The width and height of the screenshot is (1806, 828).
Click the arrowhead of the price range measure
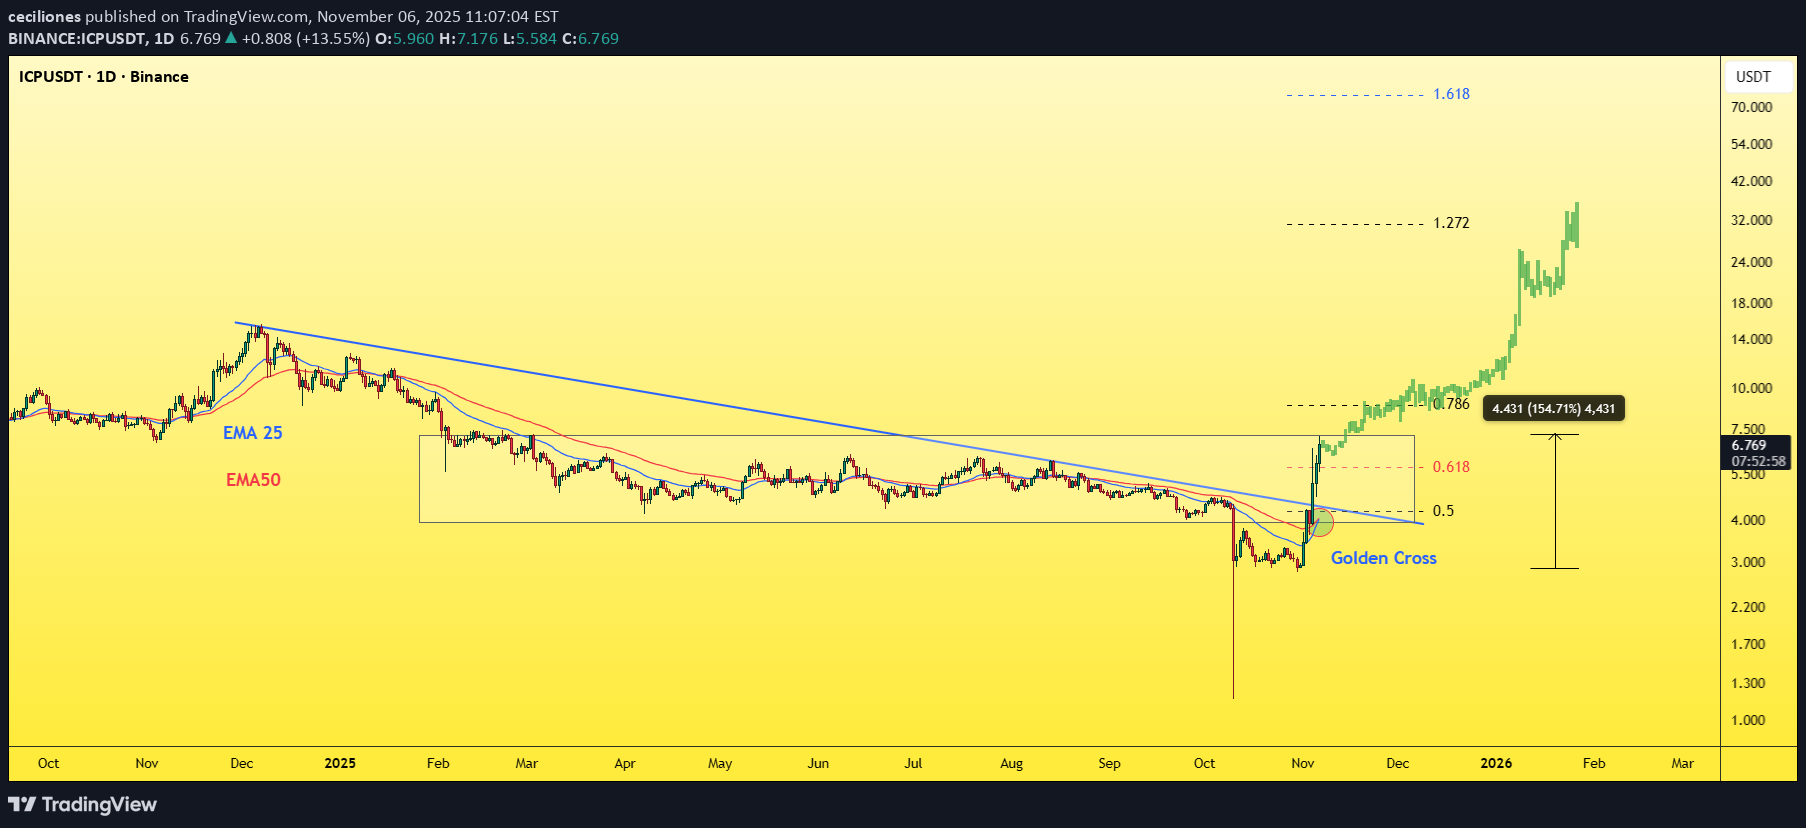click(x=1555, y=437)
